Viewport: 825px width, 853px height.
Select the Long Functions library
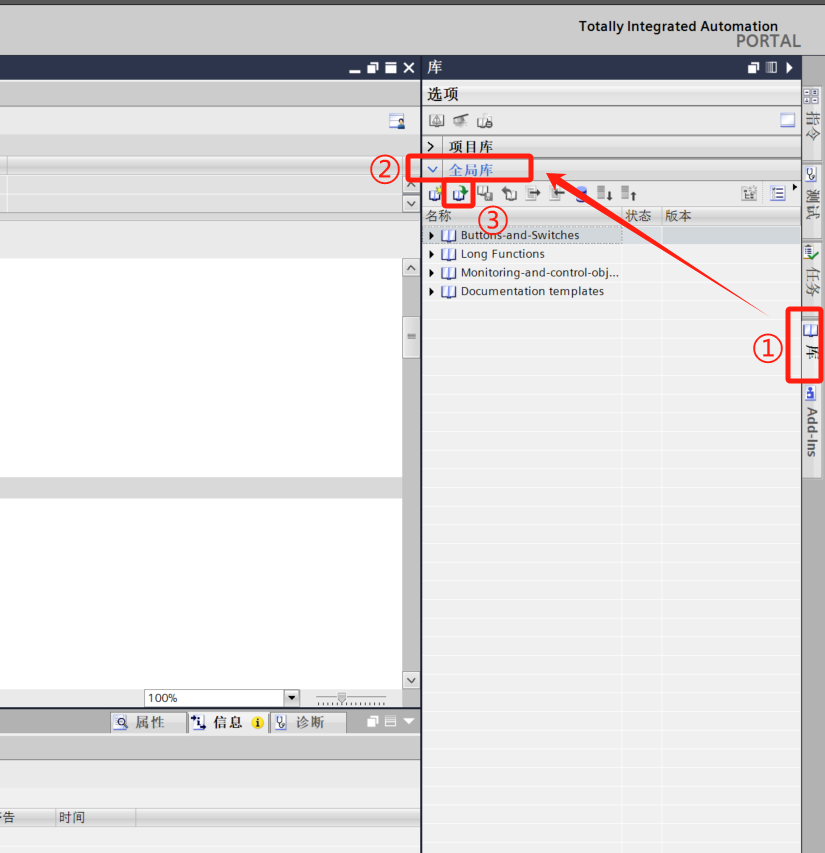point(502,254)
